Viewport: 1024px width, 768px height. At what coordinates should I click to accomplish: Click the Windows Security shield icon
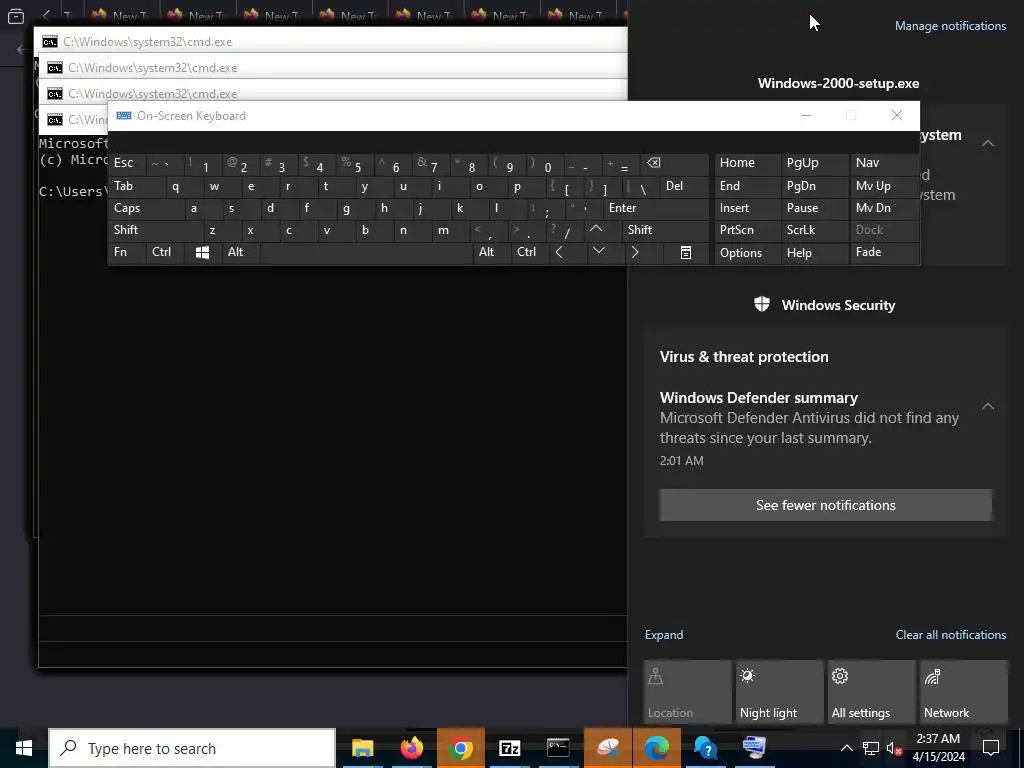(x=761, y=304)
